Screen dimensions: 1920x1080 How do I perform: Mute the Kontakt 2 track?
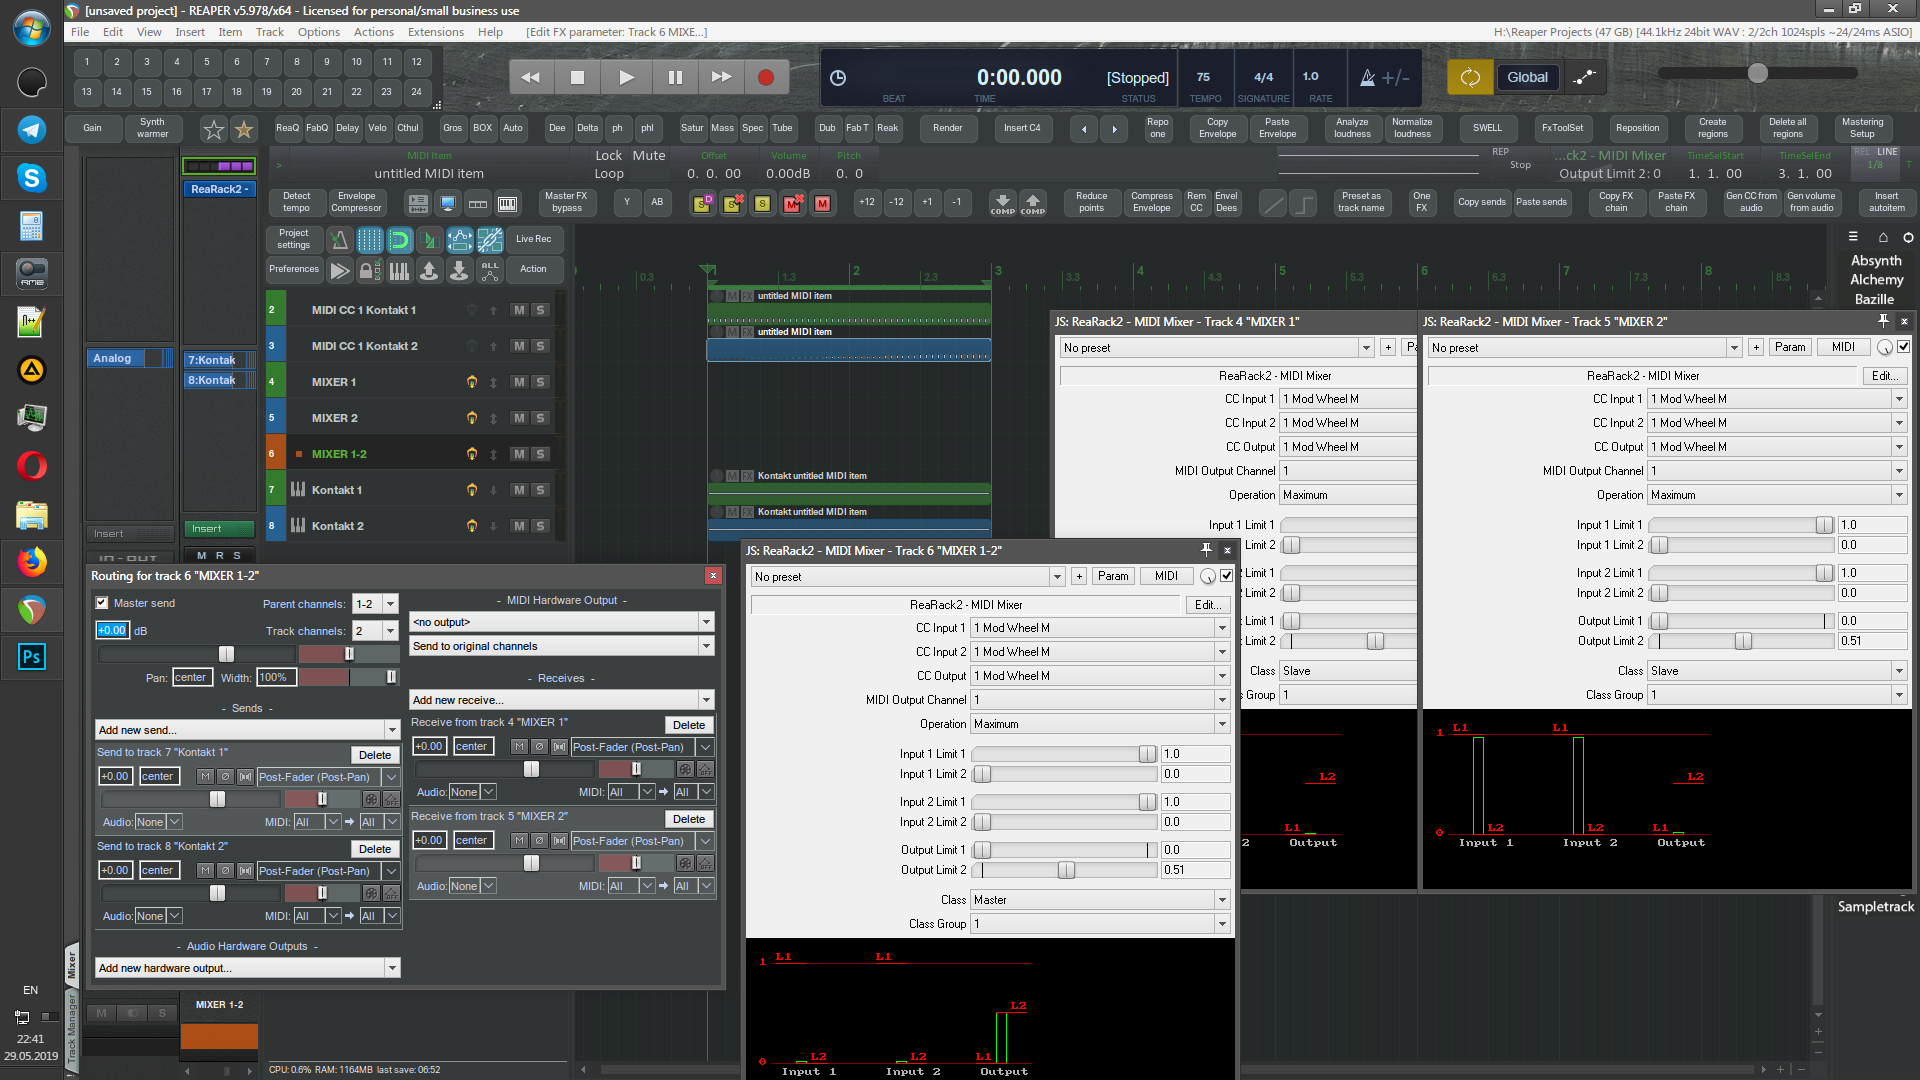point(518,526)
